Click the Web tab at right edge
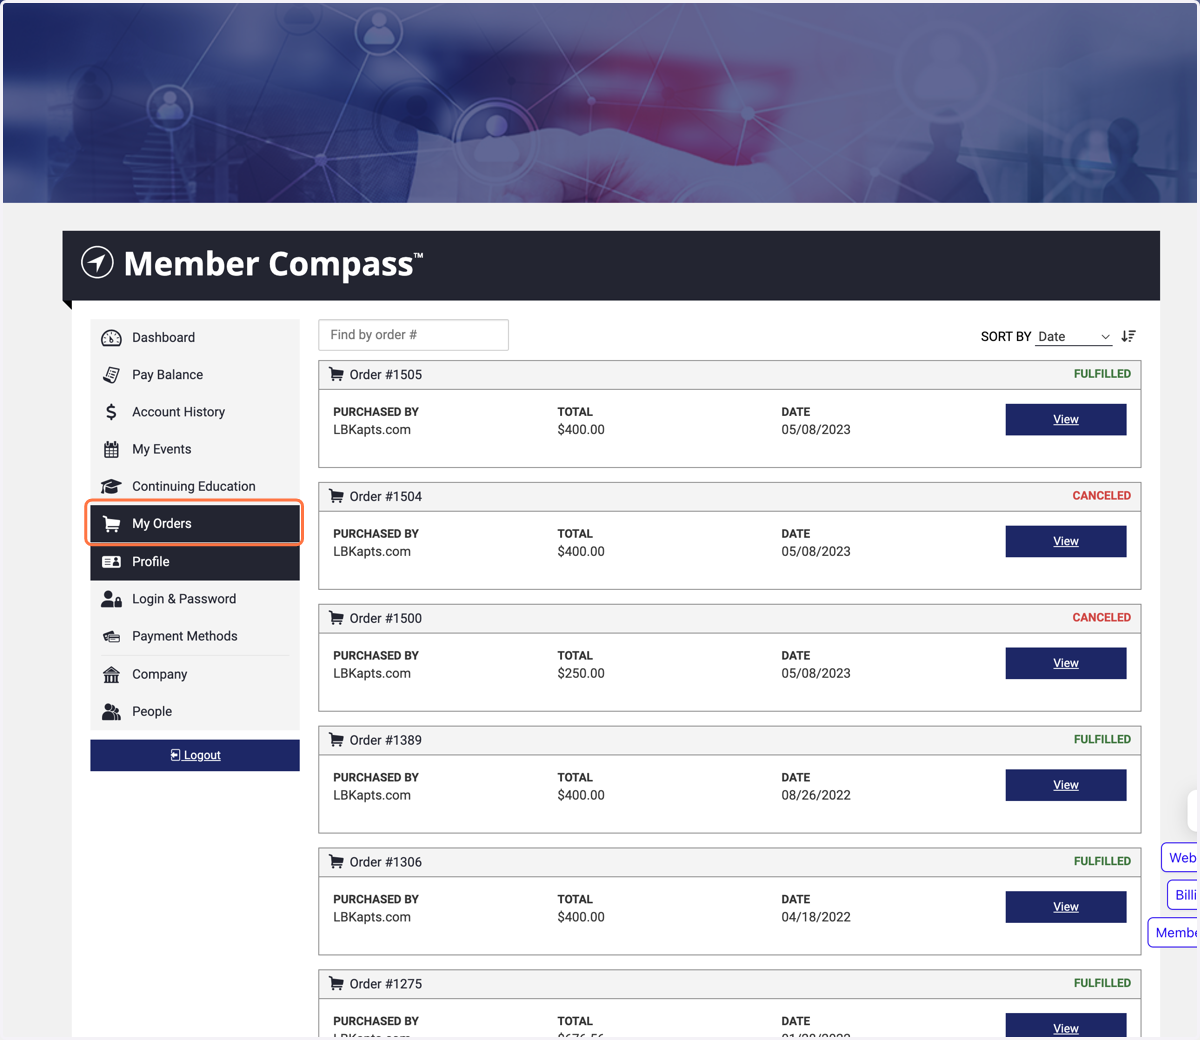 coord(1181,858)
